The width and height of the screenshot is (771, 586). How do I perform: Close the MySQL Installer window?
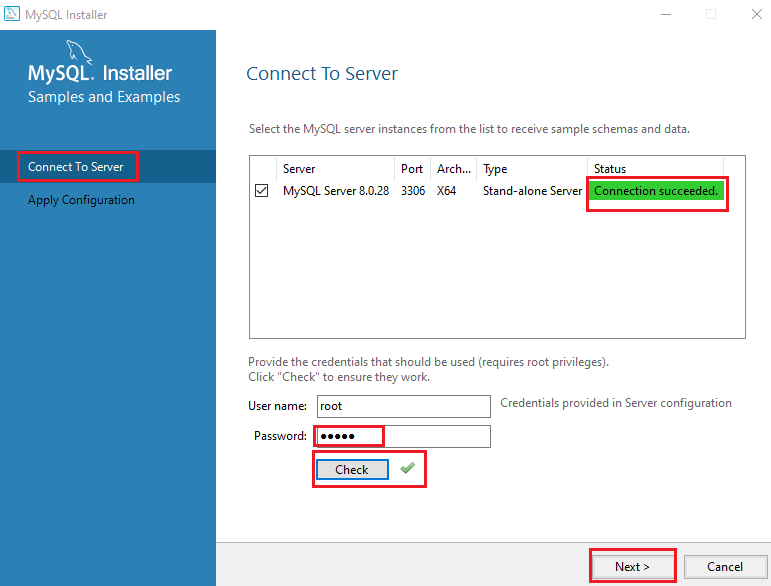pos(757,14)
